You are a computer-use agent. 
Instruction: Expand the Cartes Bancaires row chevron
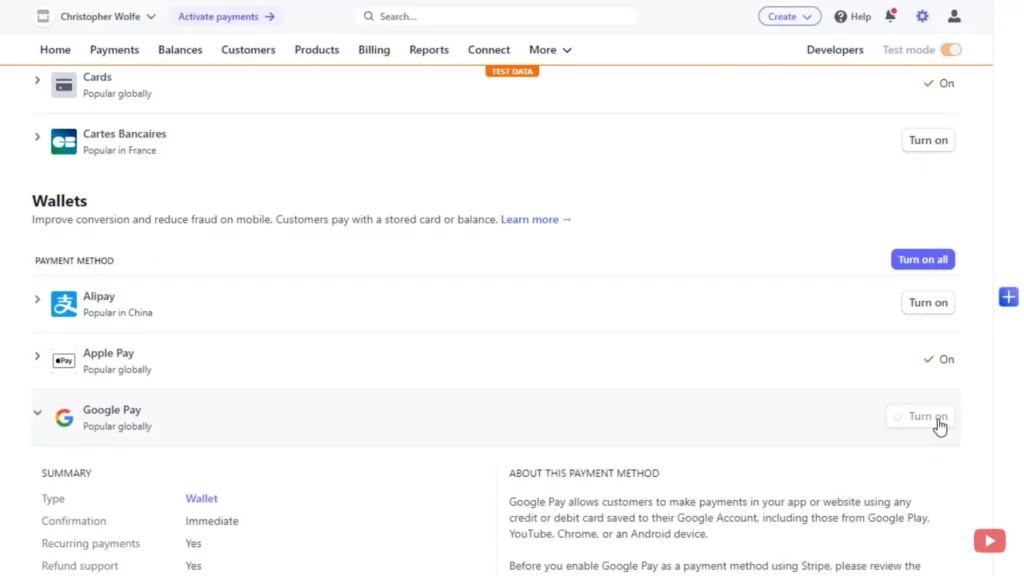[x=37, y=136]
